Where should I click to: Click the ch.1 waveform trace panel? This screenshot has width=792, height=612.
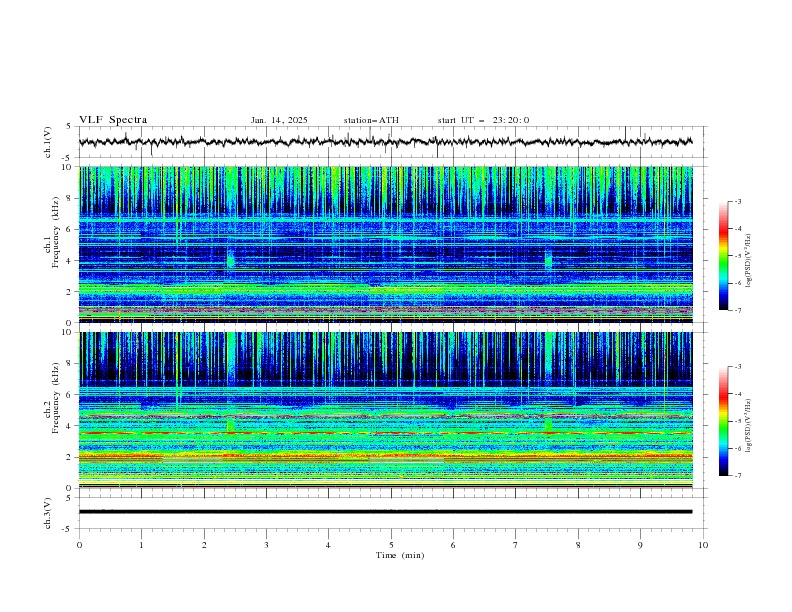tap(393, 142)
